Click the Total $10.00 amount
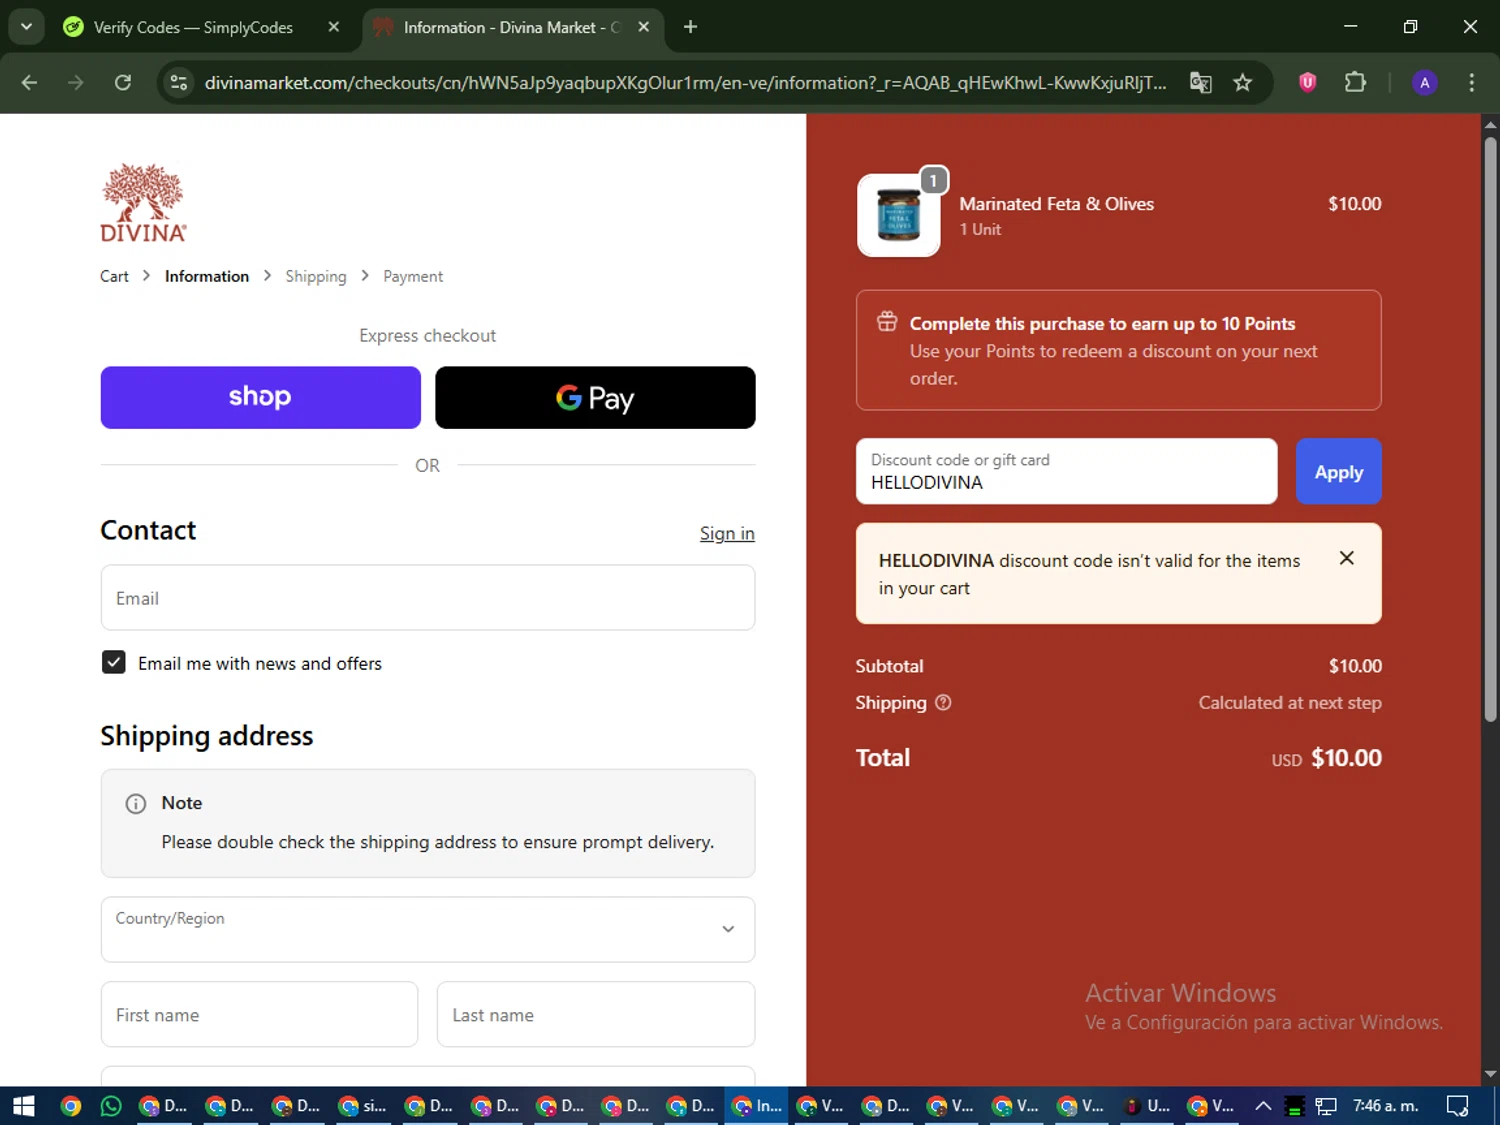This screenshot has width=1500, height=1125. pos(1346,758)
